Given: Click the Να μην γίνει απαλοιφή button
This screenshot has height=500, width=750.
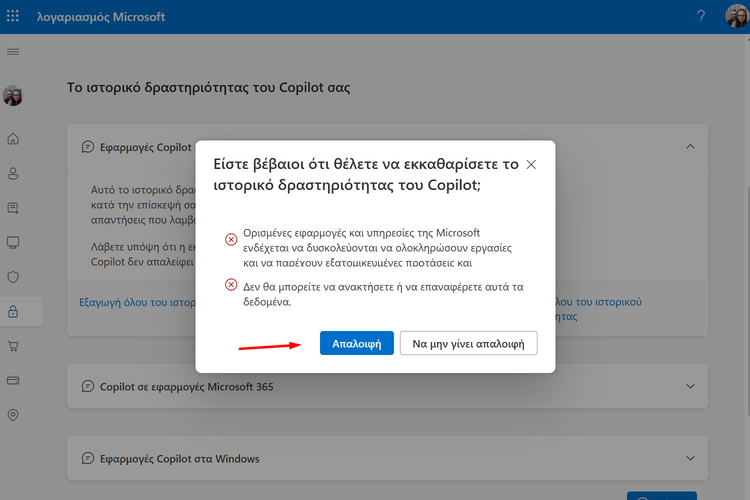Looking at the screenshot, I should point(469,343).
